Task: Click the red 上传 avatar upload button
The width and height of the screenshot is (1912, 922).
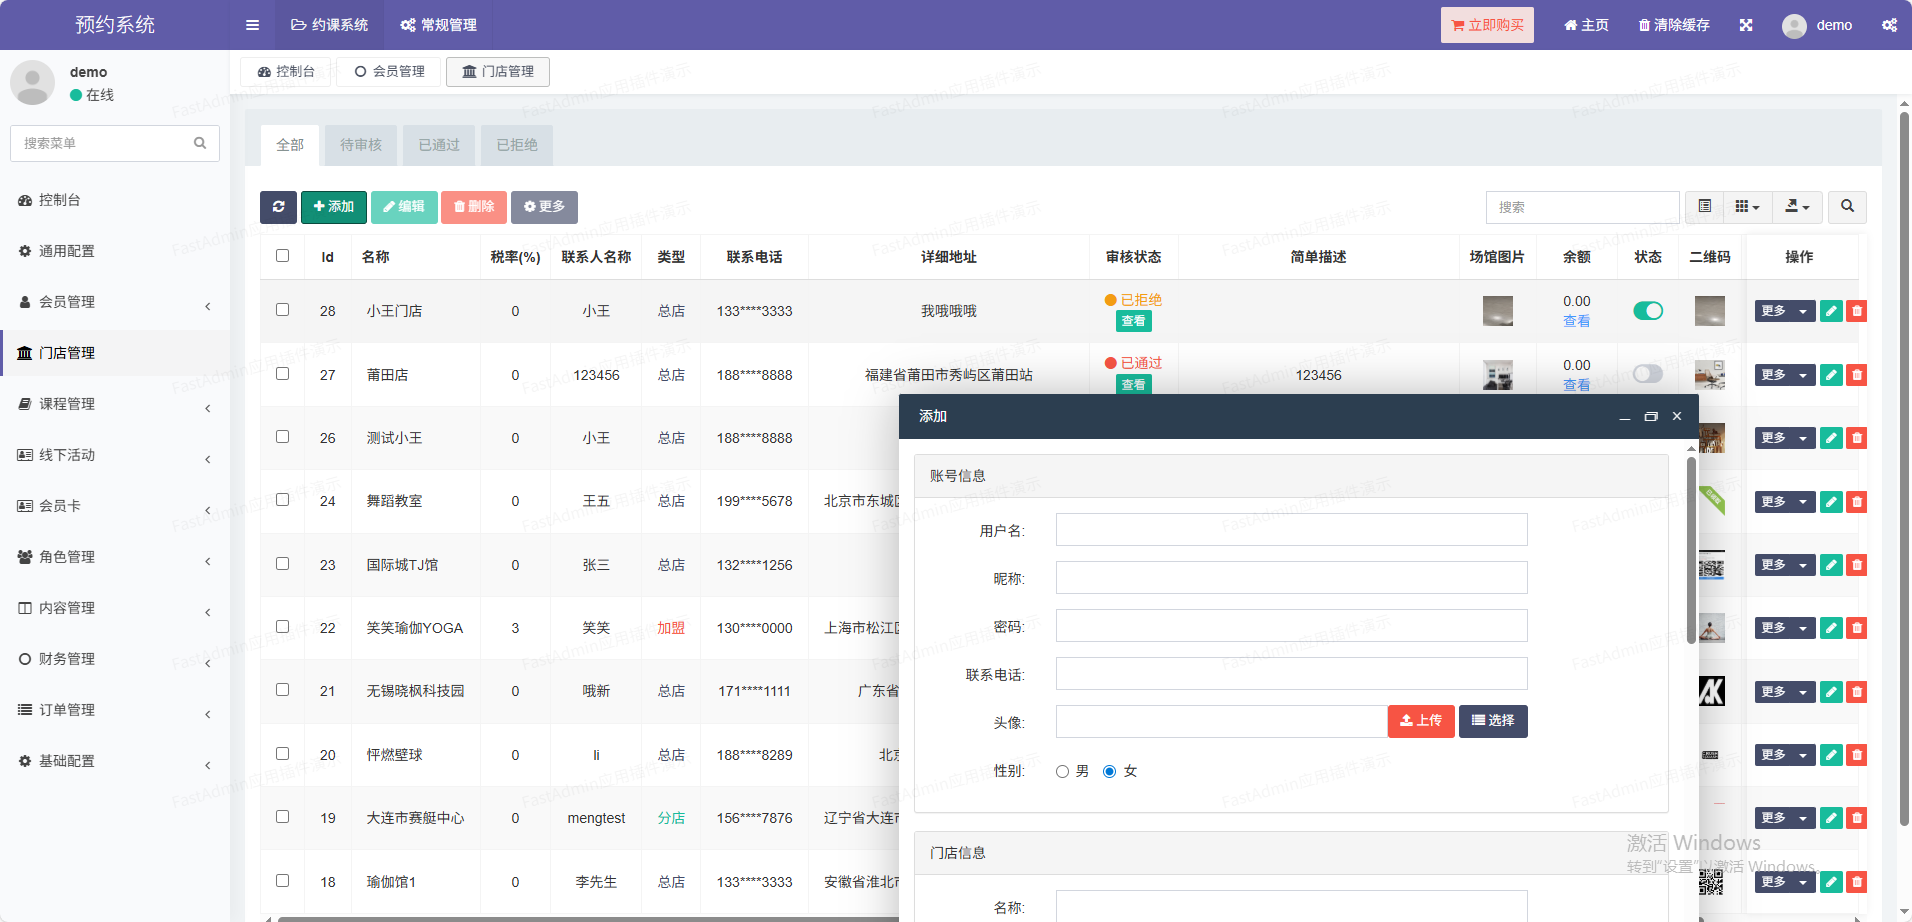Action: 1421,721
